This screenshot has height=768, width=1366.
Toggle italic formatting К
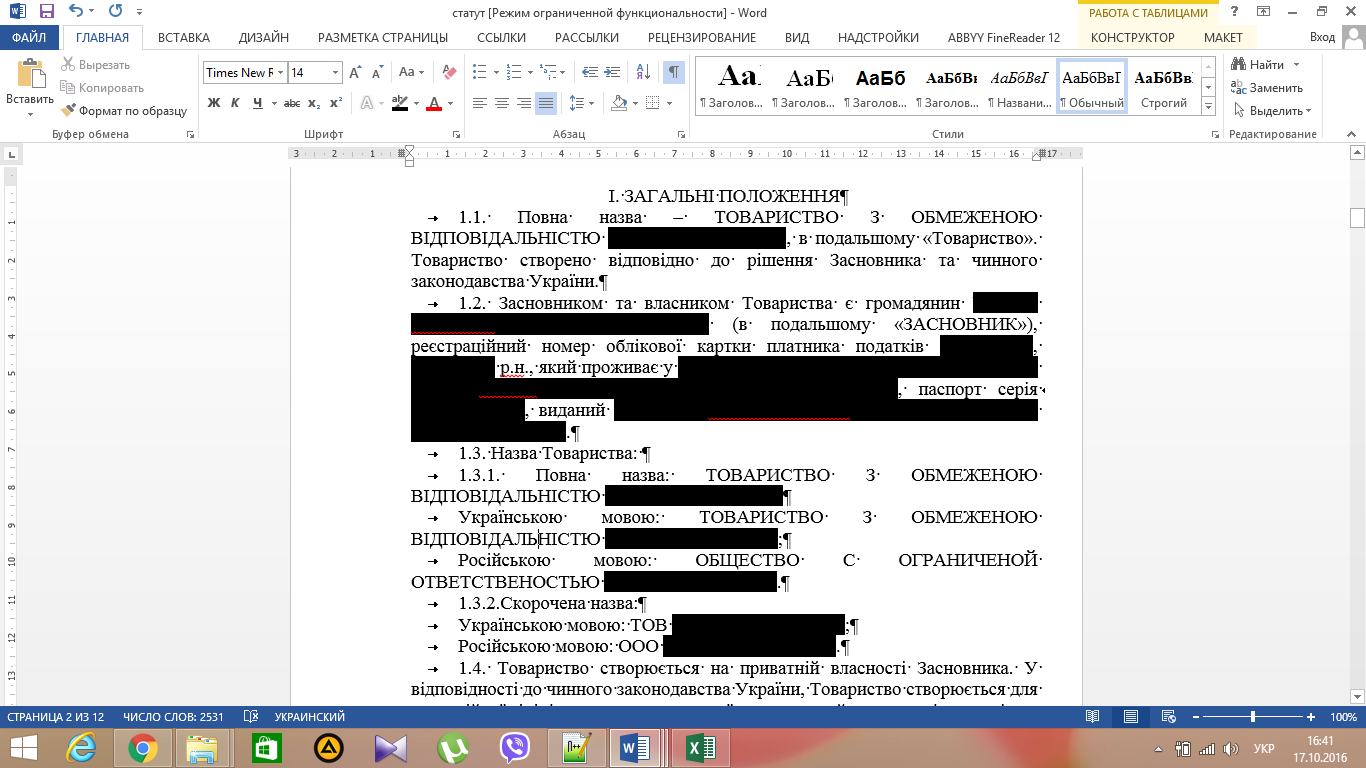pos(235,103)
